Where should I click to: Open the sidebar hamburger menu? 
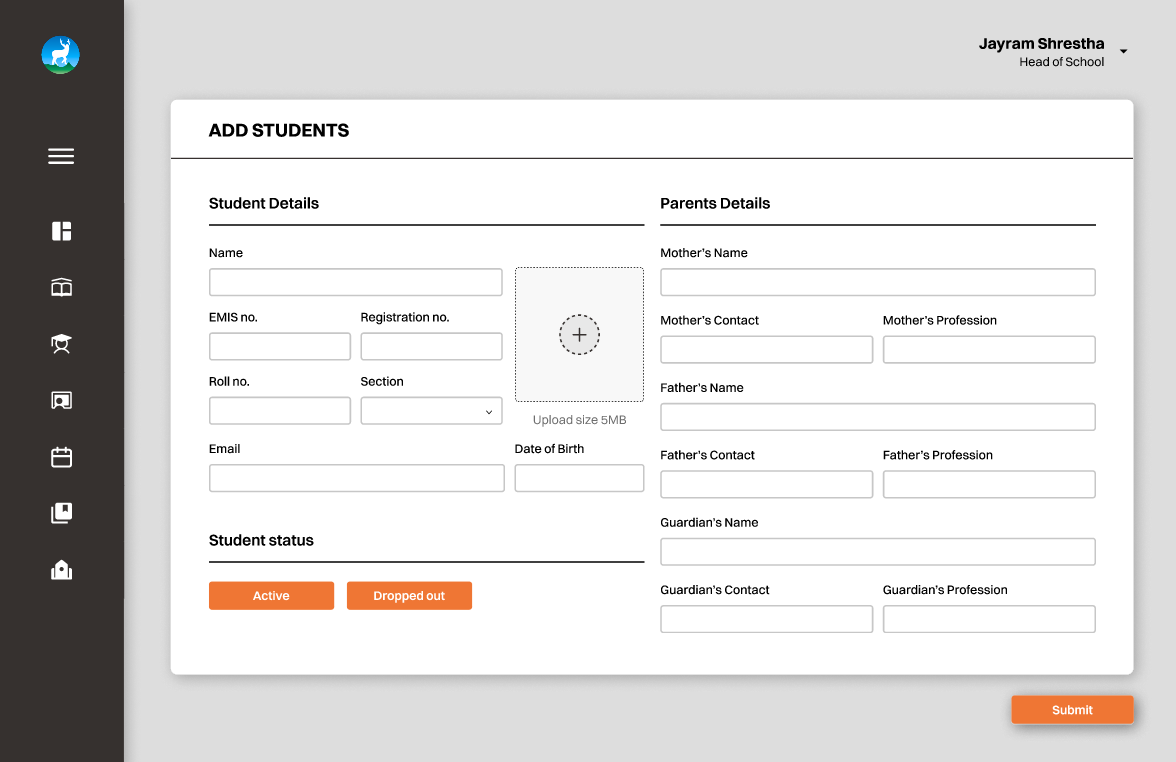61,156
